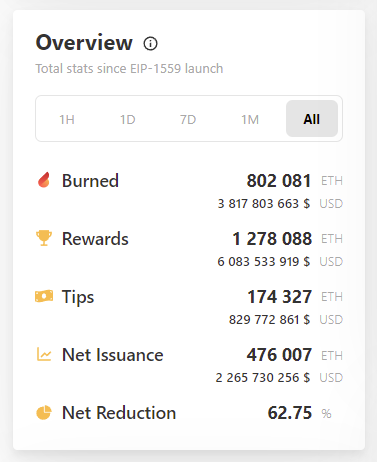Click the tips amount 174 327
Image resolution: width=377 pixels, height=462 pixels.
[280, 297]
